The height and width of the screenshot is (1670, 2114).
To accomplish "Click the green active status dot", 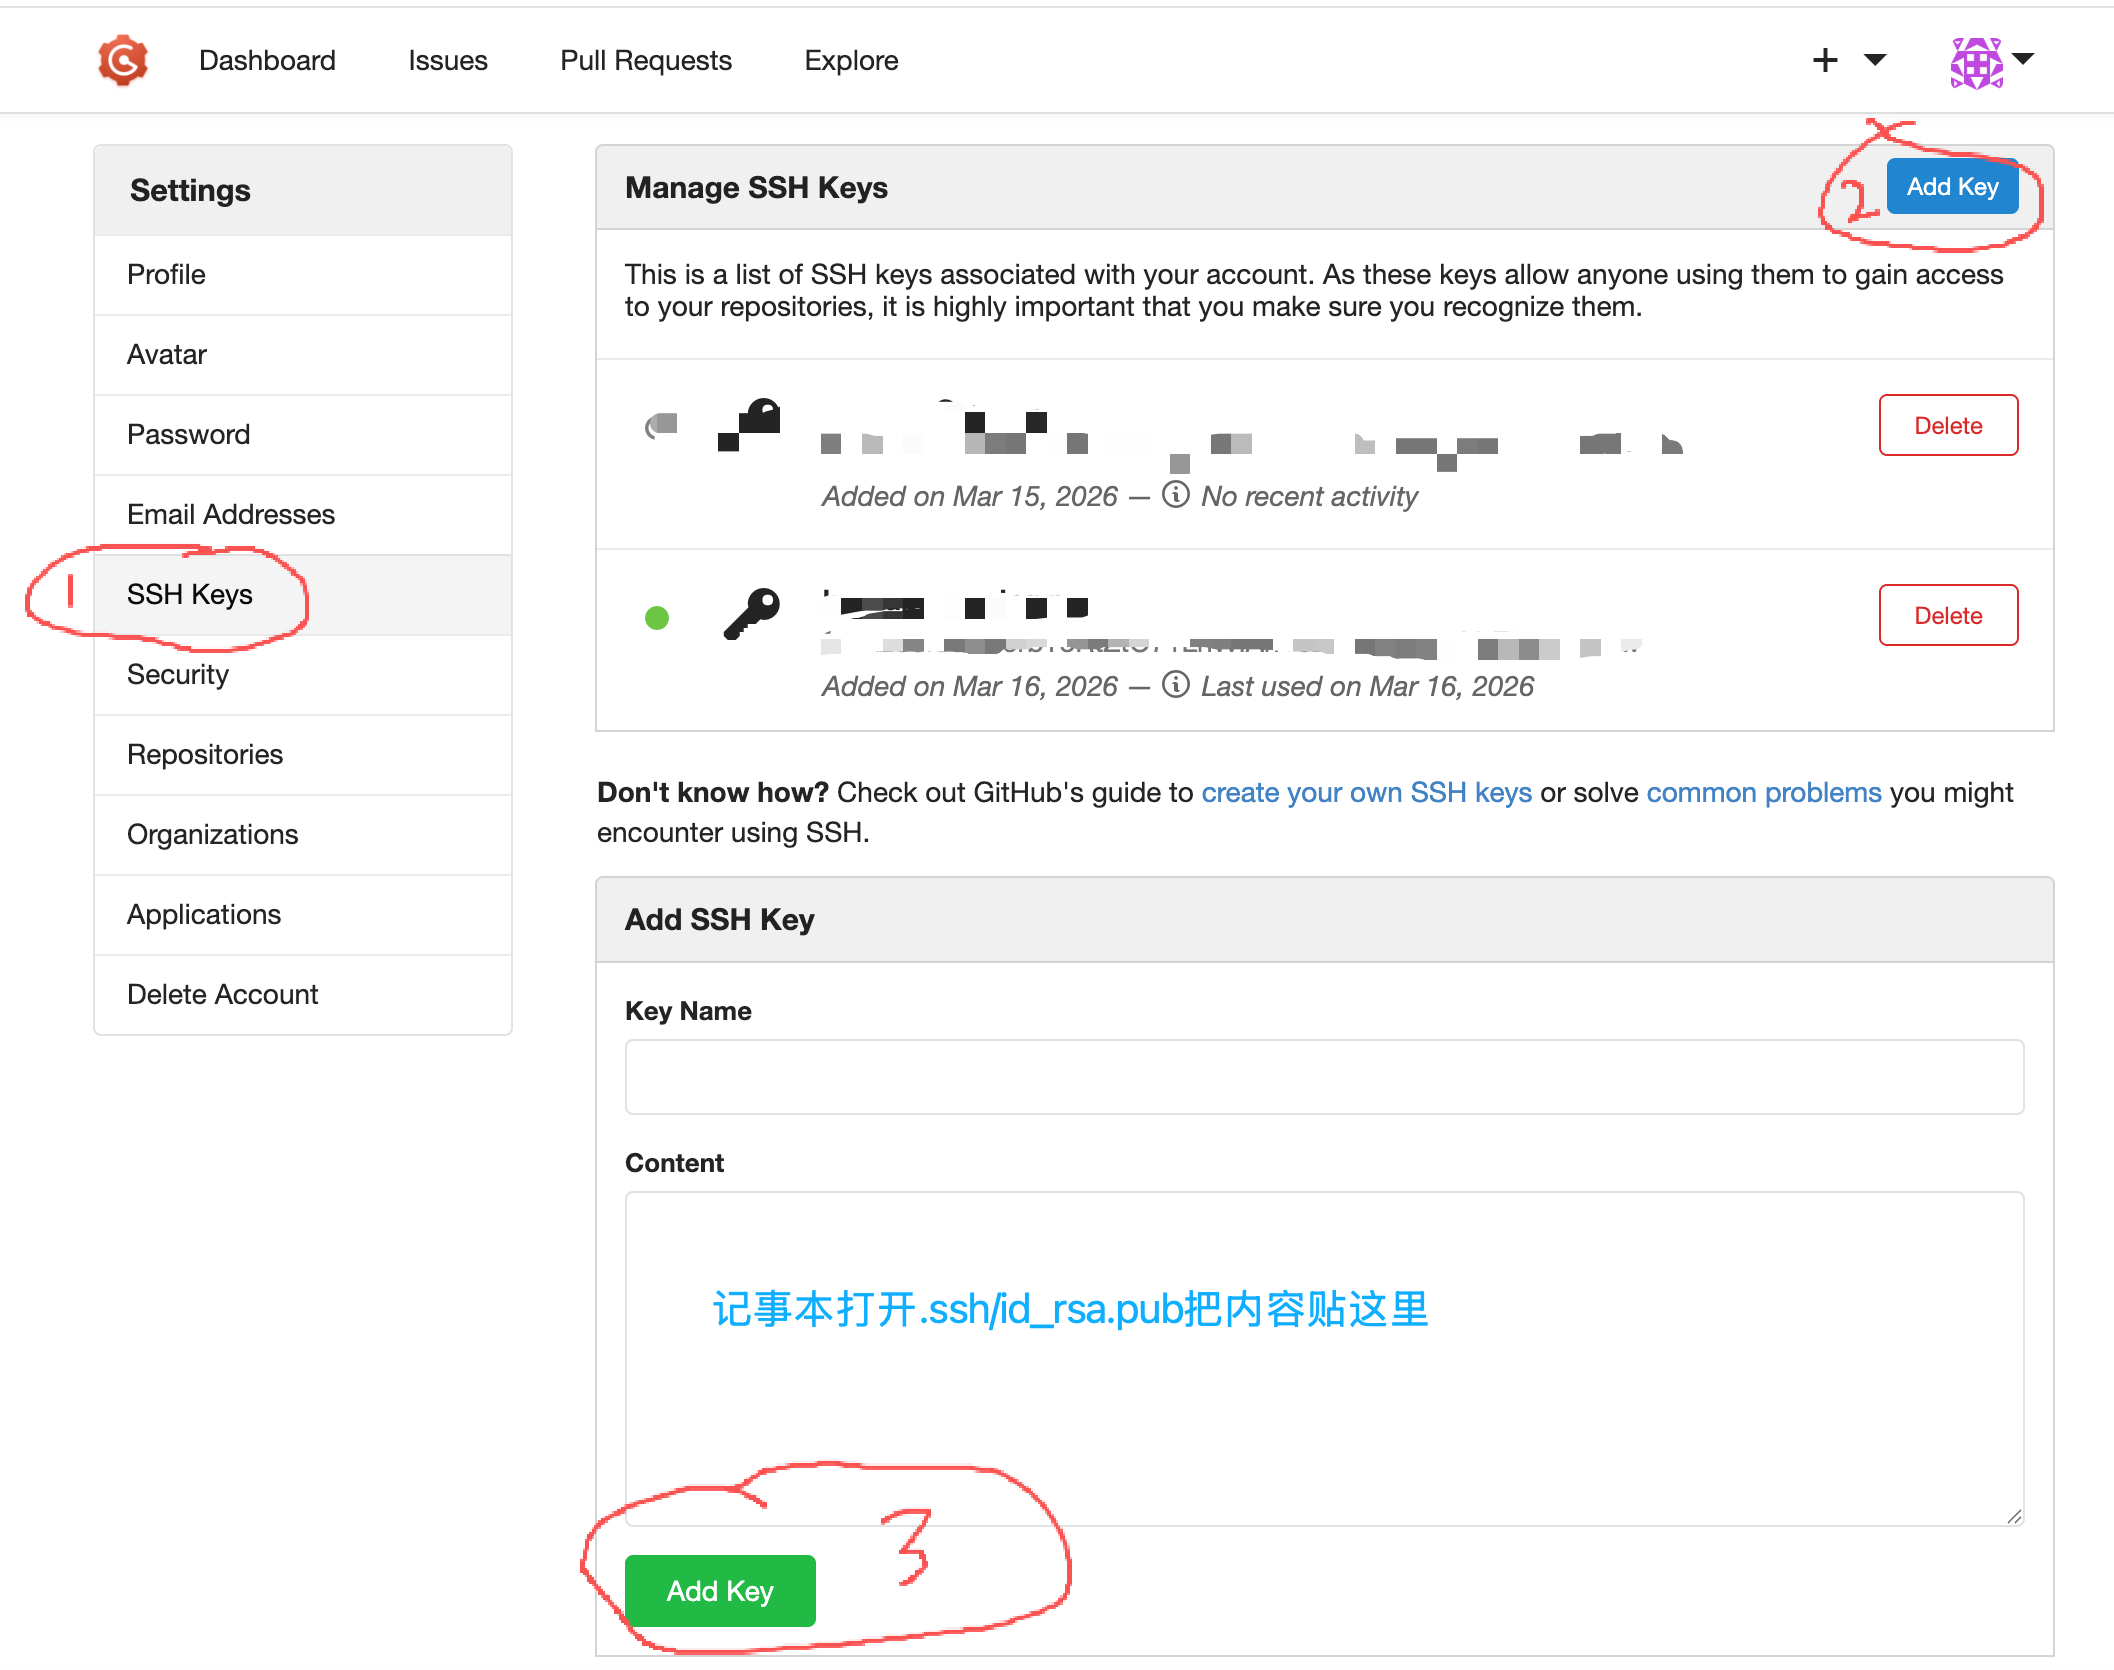I will pos(657,618).
